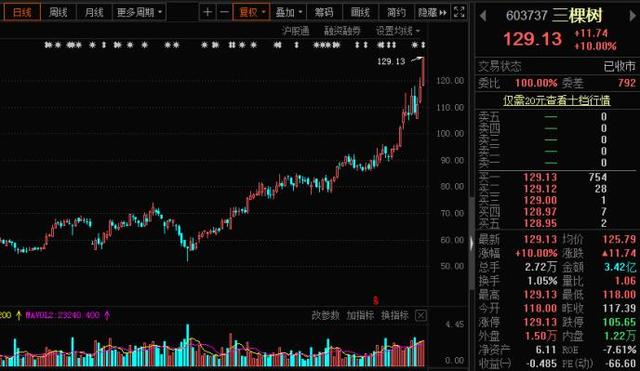This screenshot has height=371, width=640.
Task: Zoom out chart with minus icon
Action: (224, 12)
